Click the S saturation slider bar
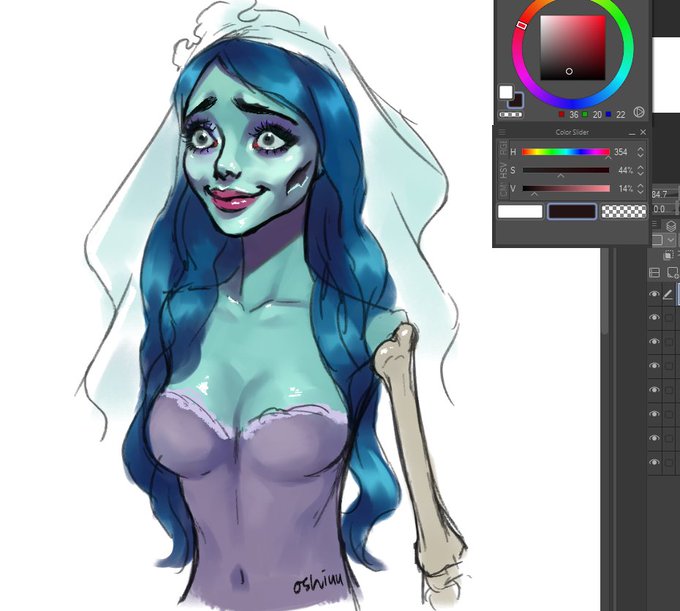The image size is (680, 611). point(566,170)
